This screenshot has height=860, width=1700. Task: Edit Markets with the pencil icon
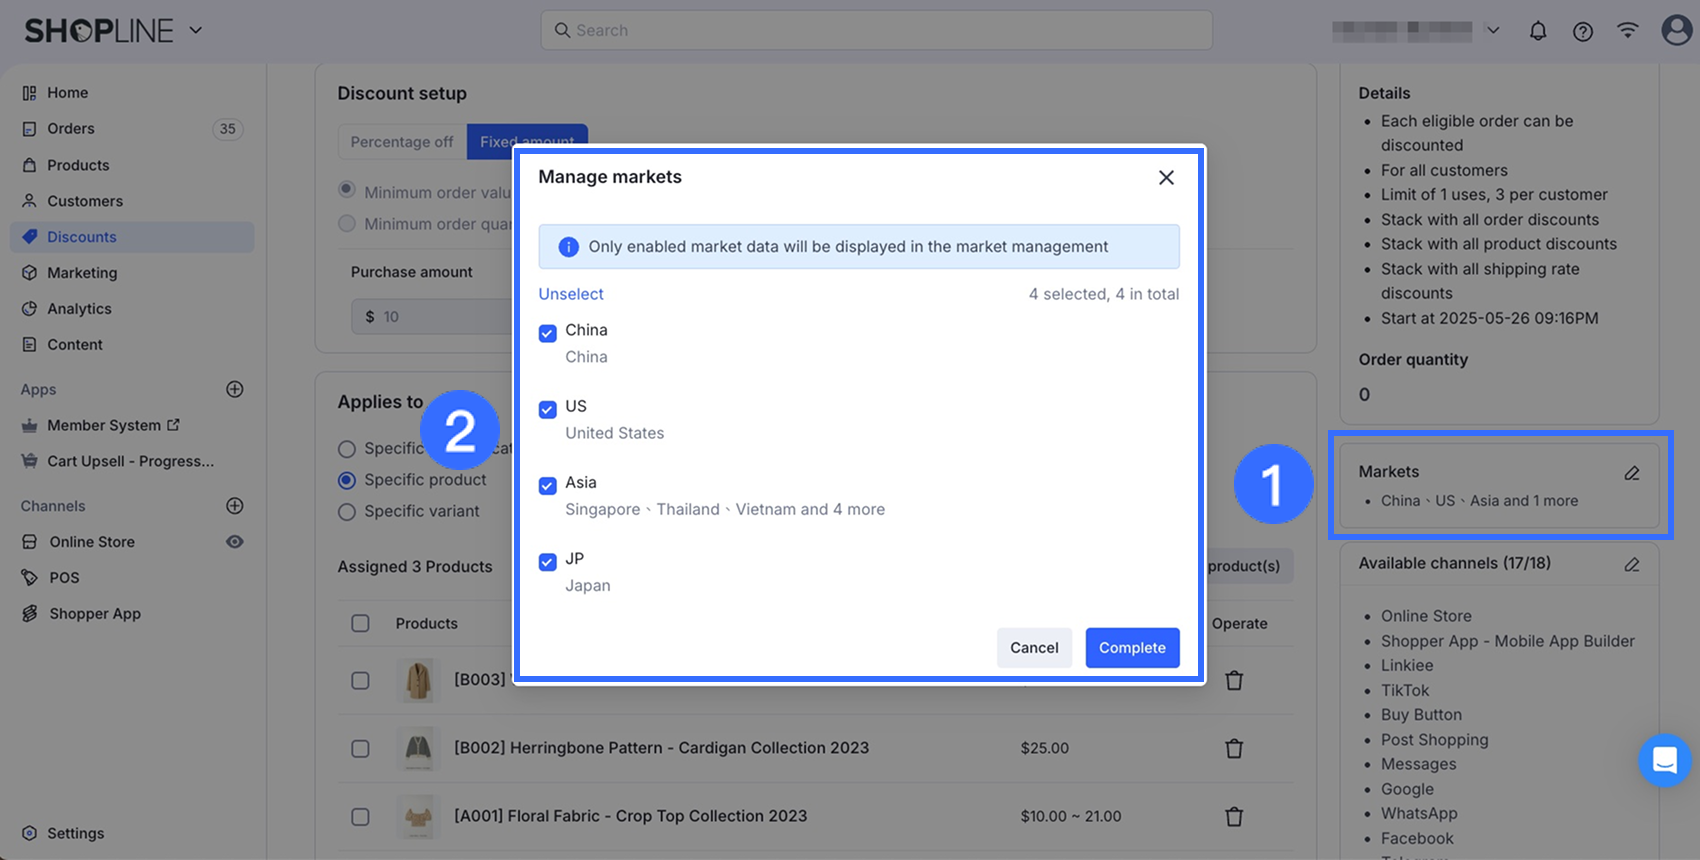(x=1632, y=473)
